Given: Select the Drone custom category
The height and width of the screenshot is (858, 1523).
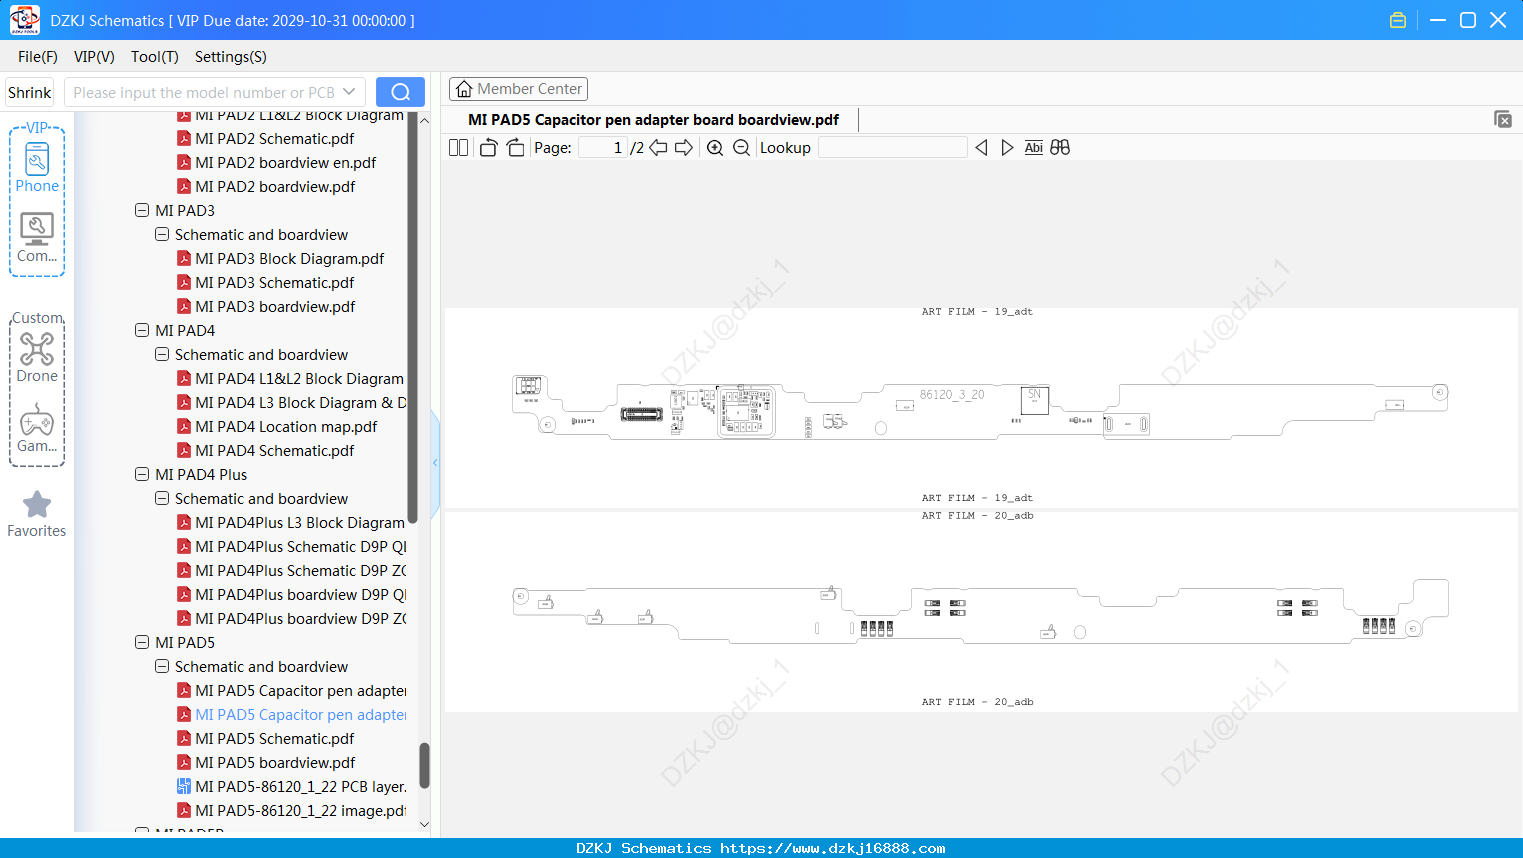Looking at the screenshot, I should [37, 357].
